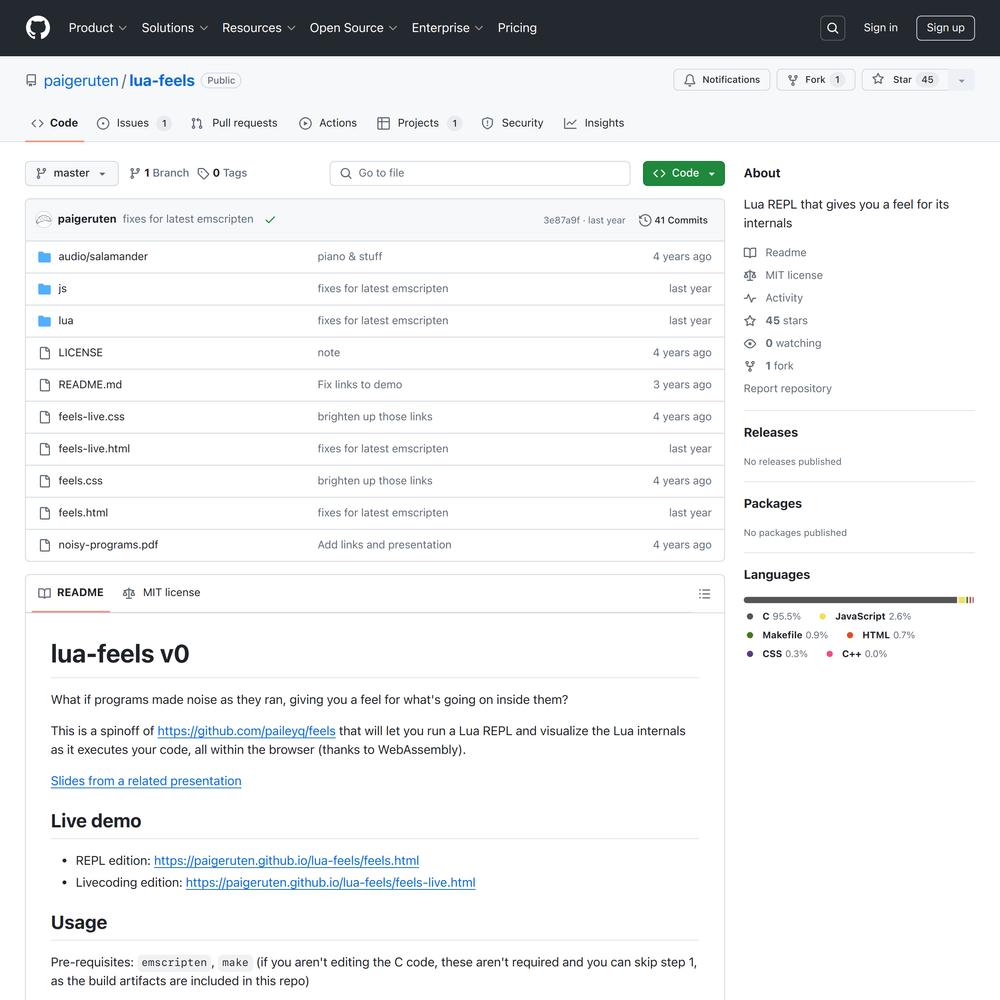Open the 3e87a9f commit hash link

pyautogui.click(x=561, y=220)
